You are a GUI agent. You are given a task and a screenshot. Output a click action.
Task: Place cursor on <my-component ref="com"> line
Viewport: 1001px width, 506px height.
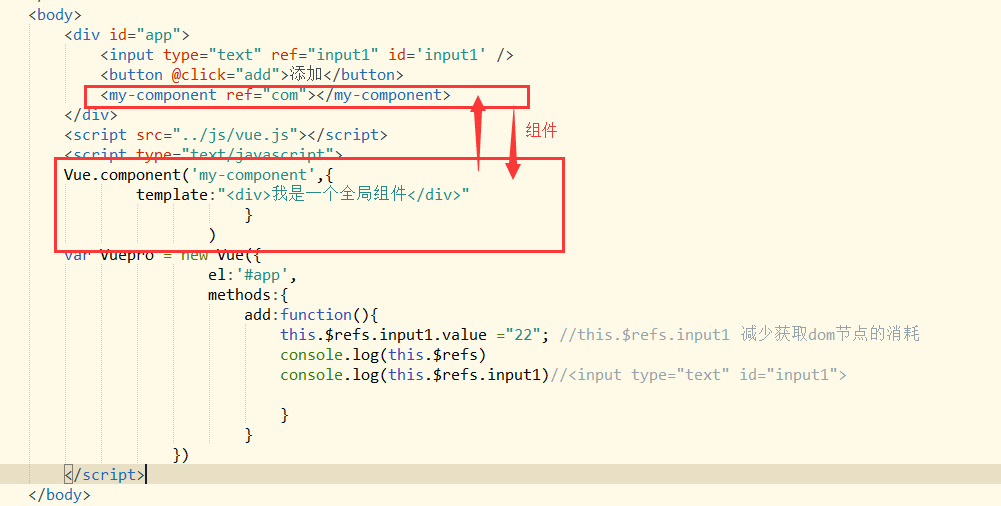276,95
